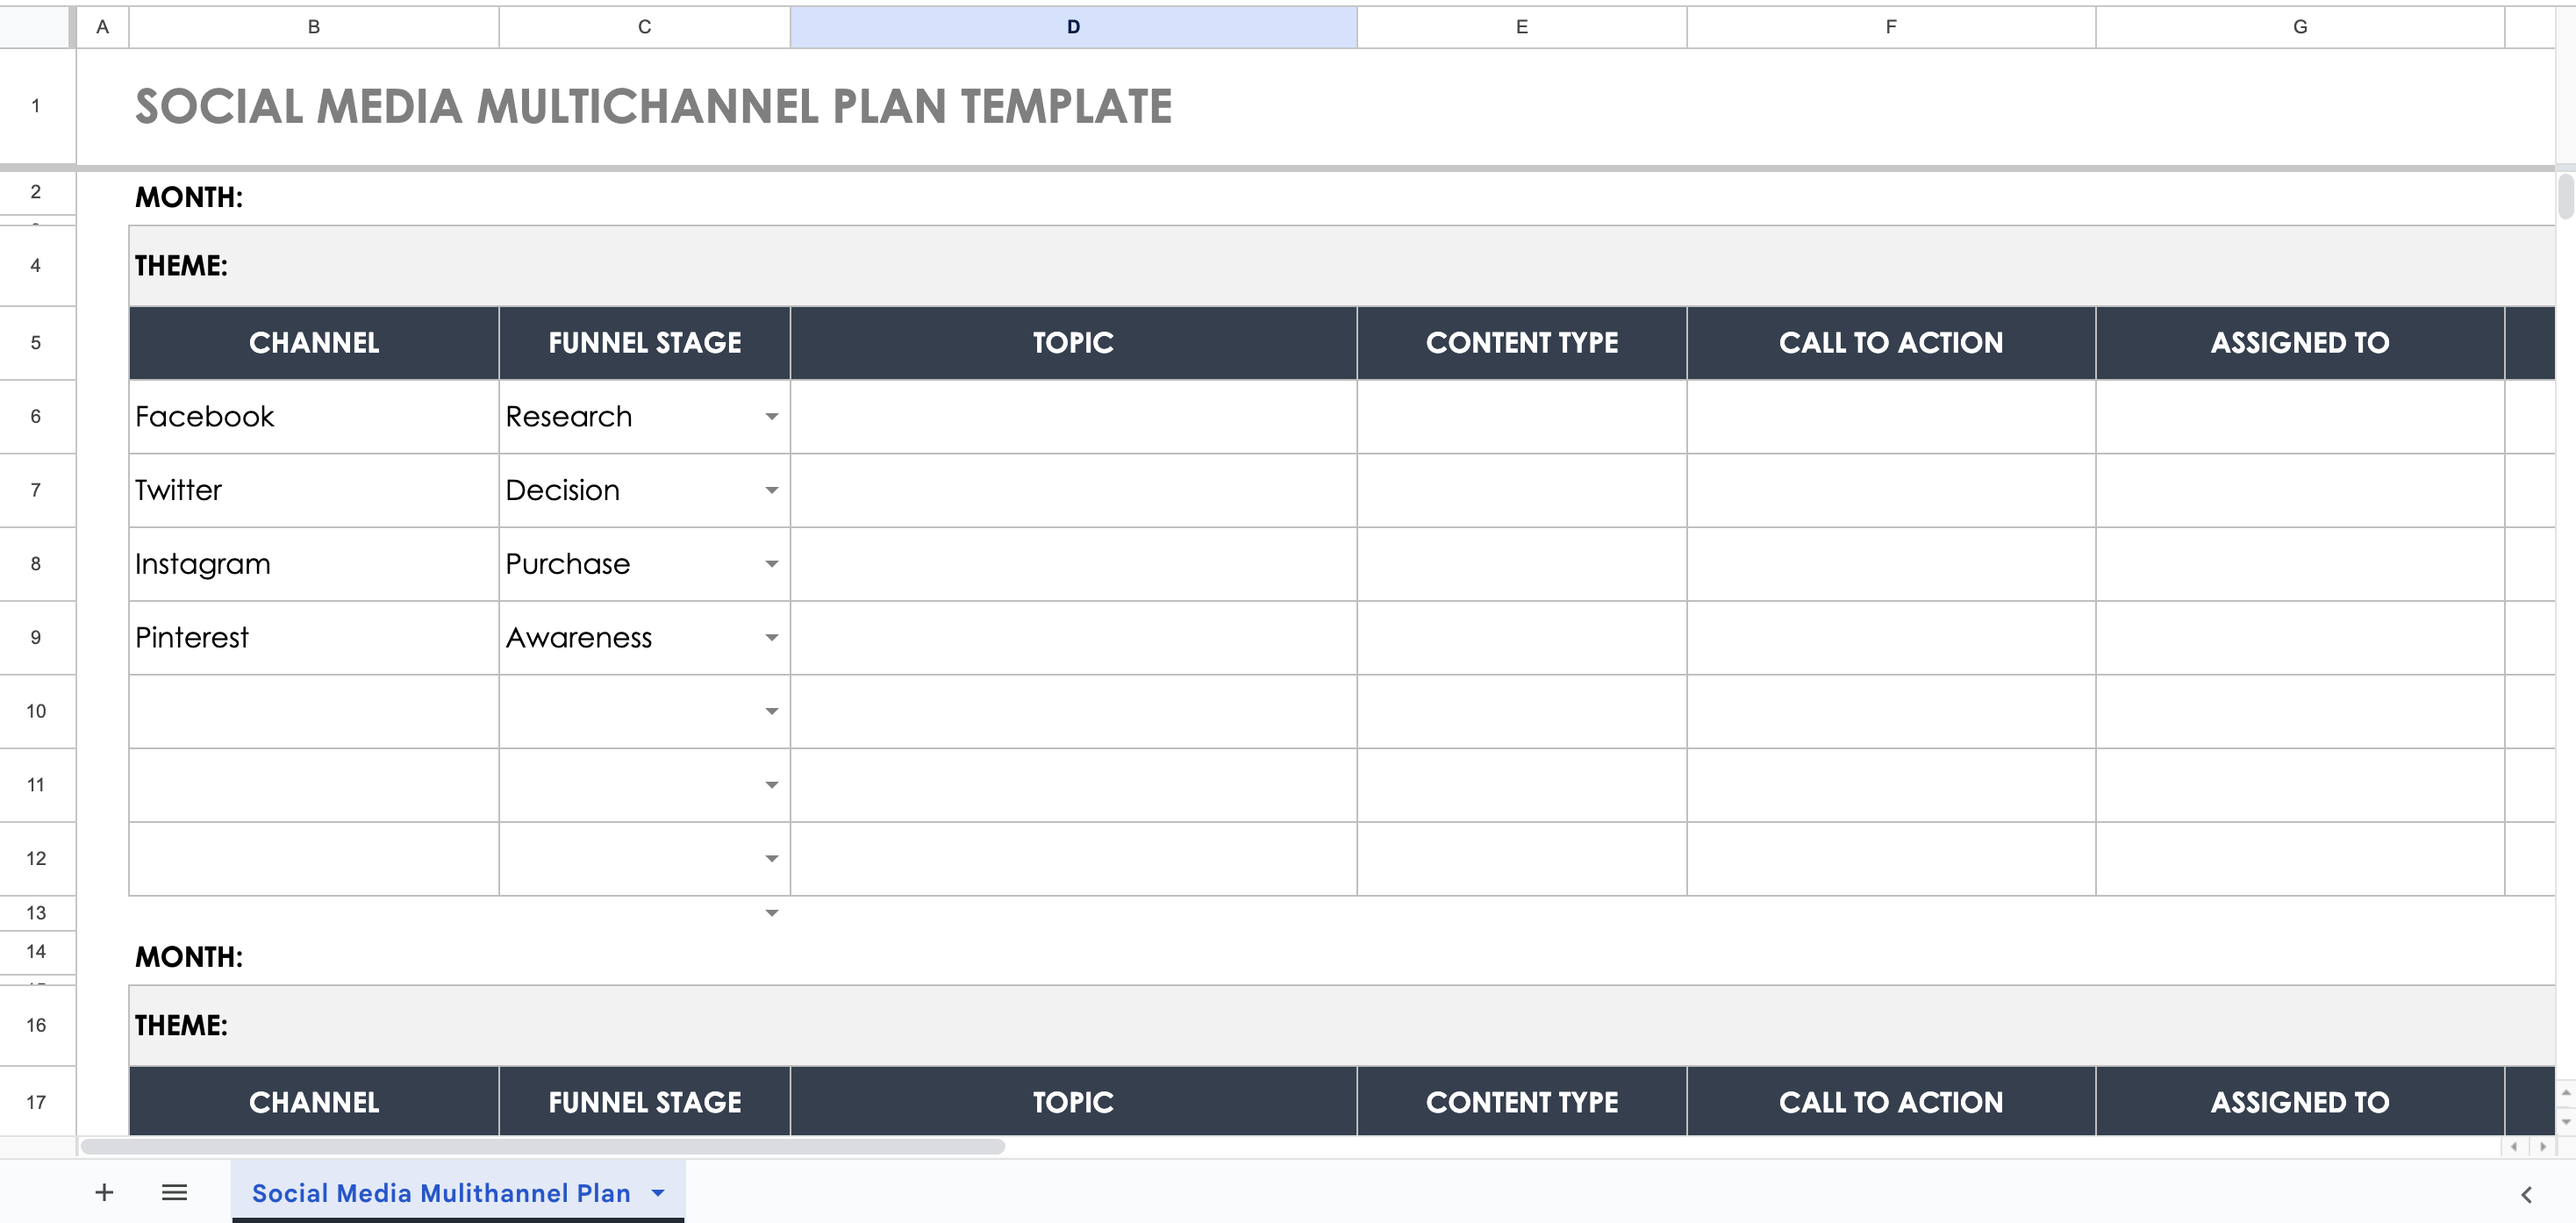Click the Facebook channel cell

pyautogui.click(x=313, y=417)
